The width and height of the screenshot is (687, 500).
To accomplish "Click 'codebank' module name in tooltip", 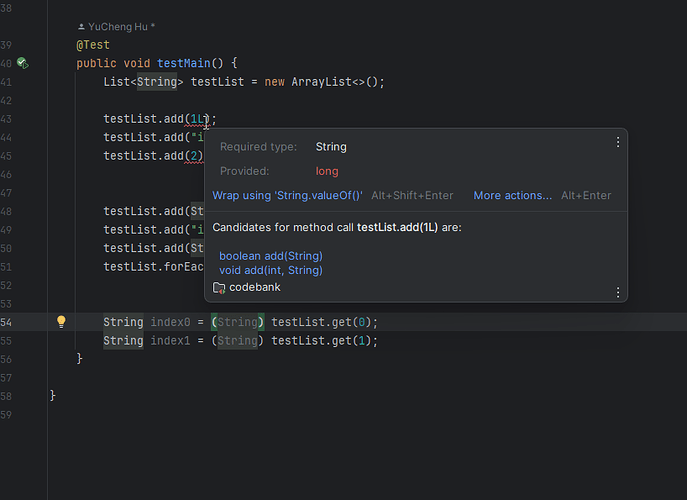I will point(255,287).
